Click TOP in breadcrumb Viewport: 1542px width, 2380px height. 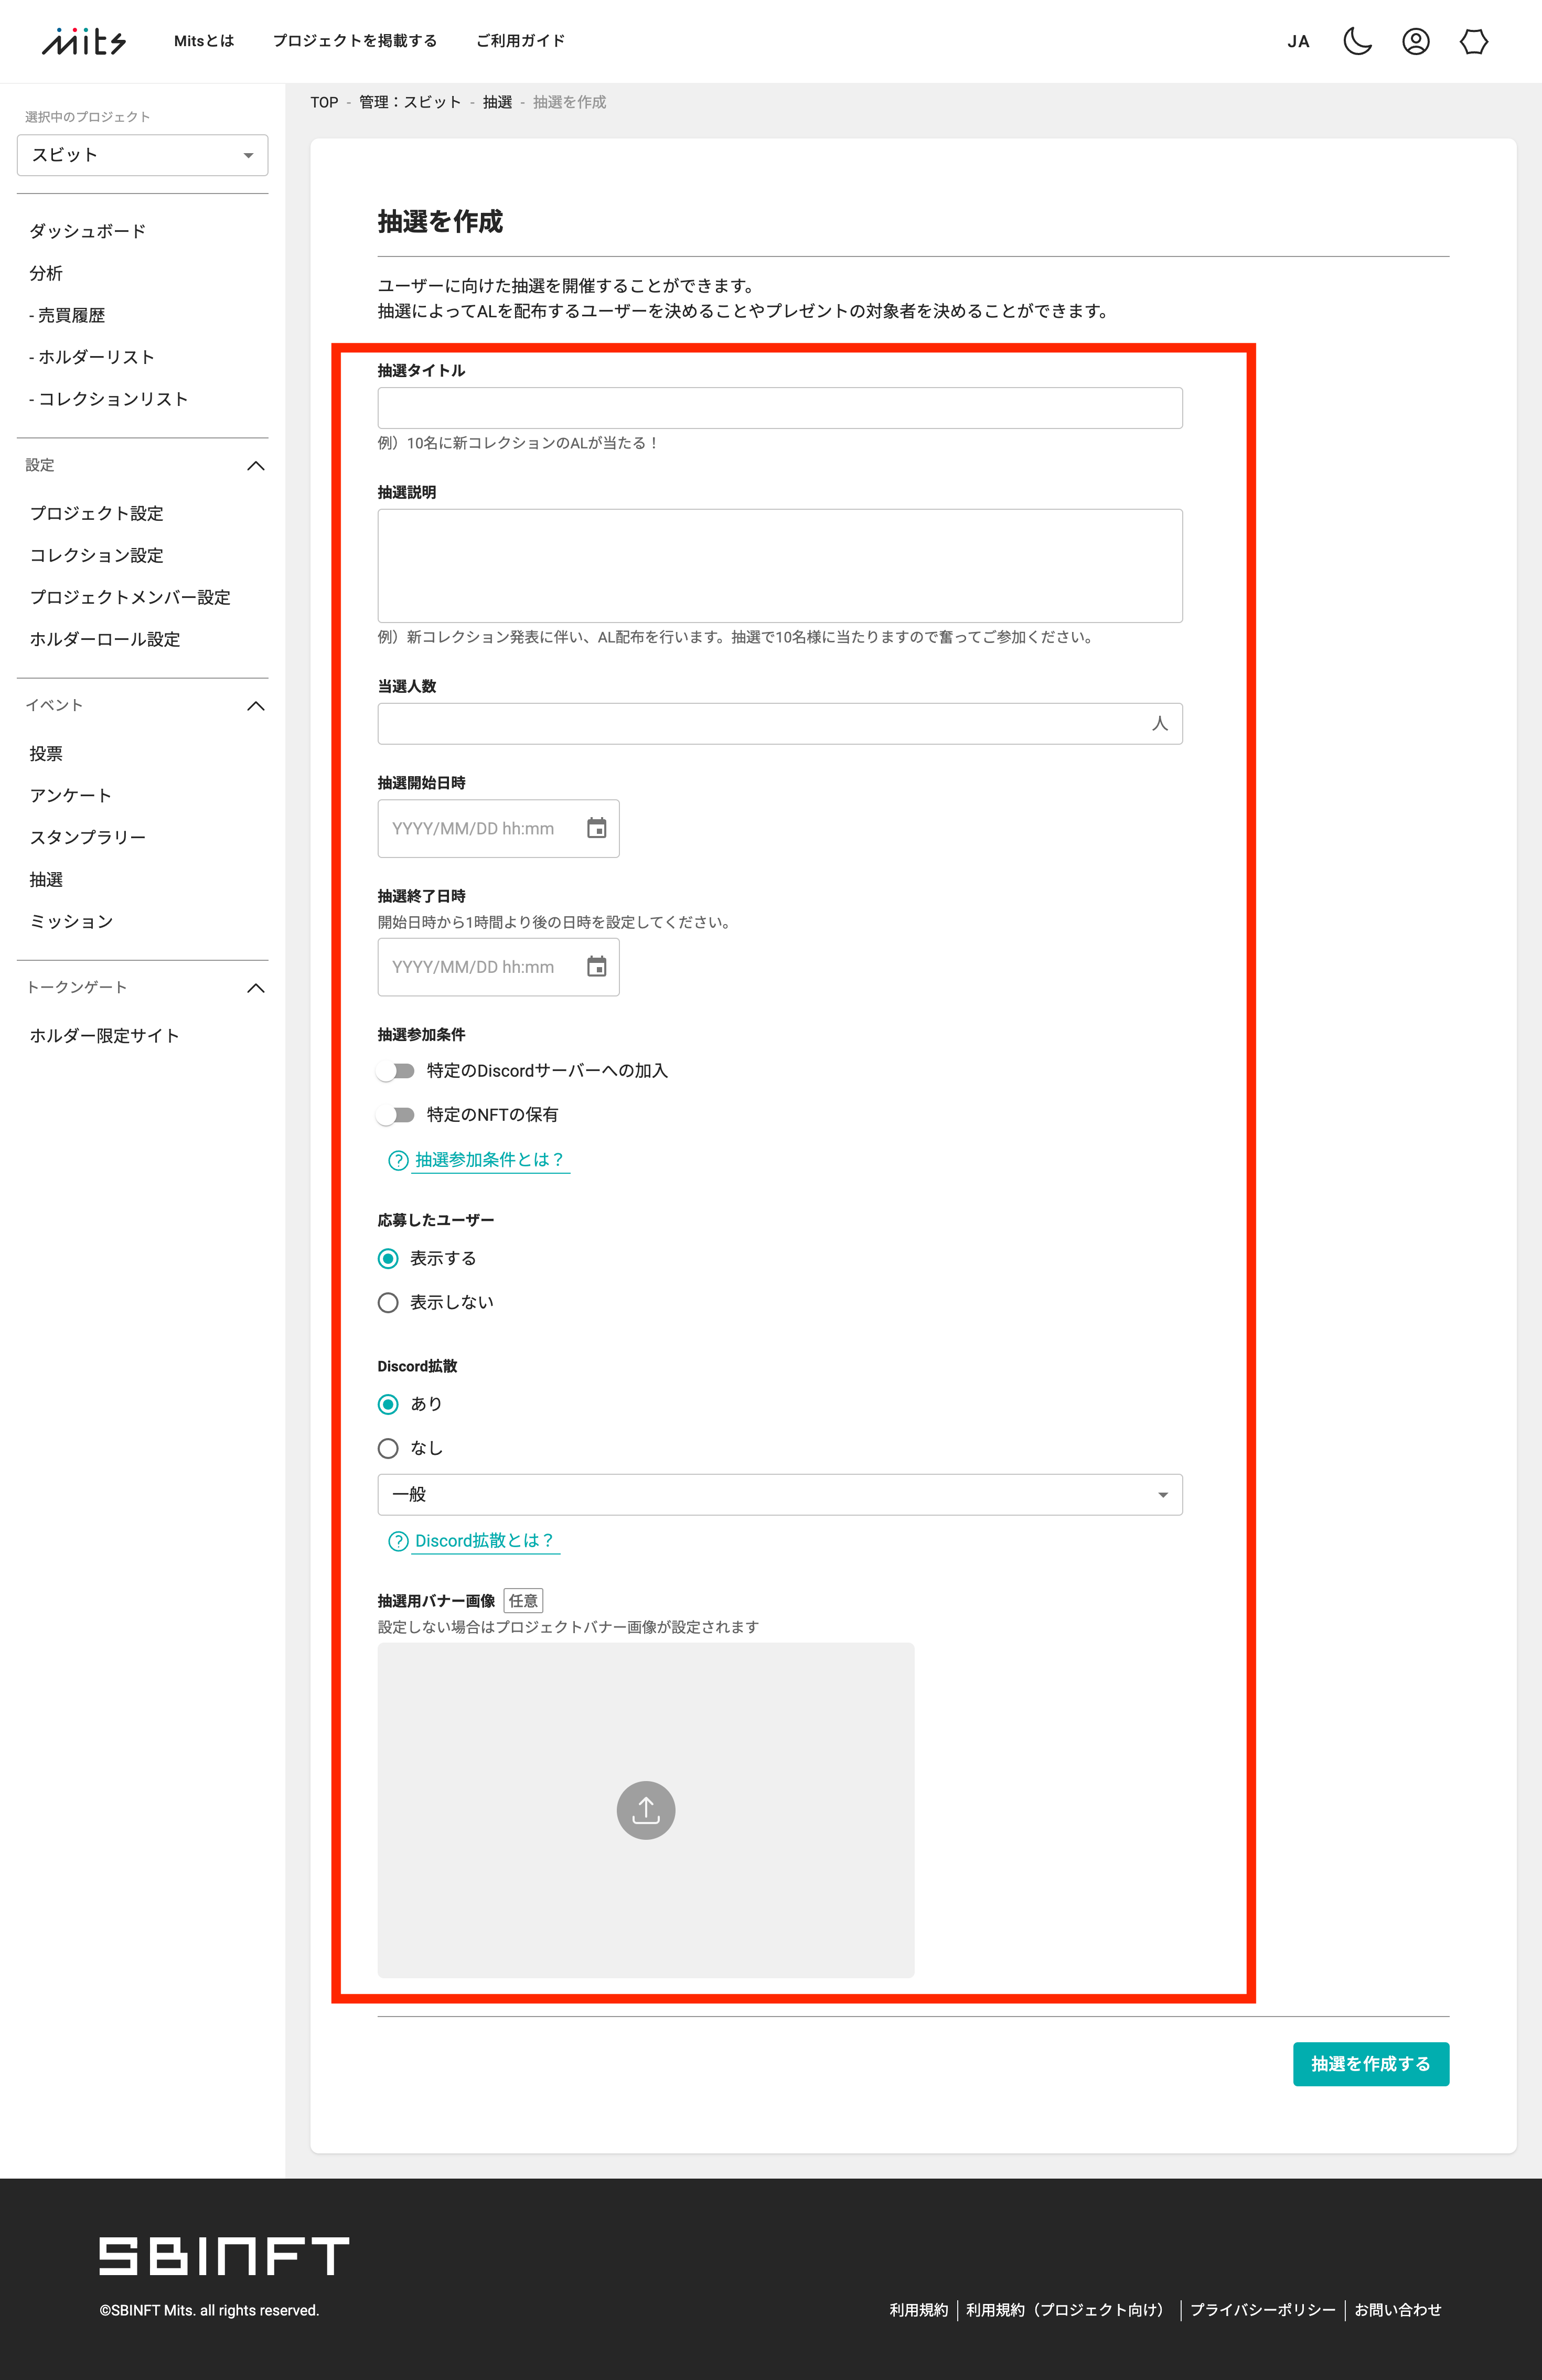point(324,102)
